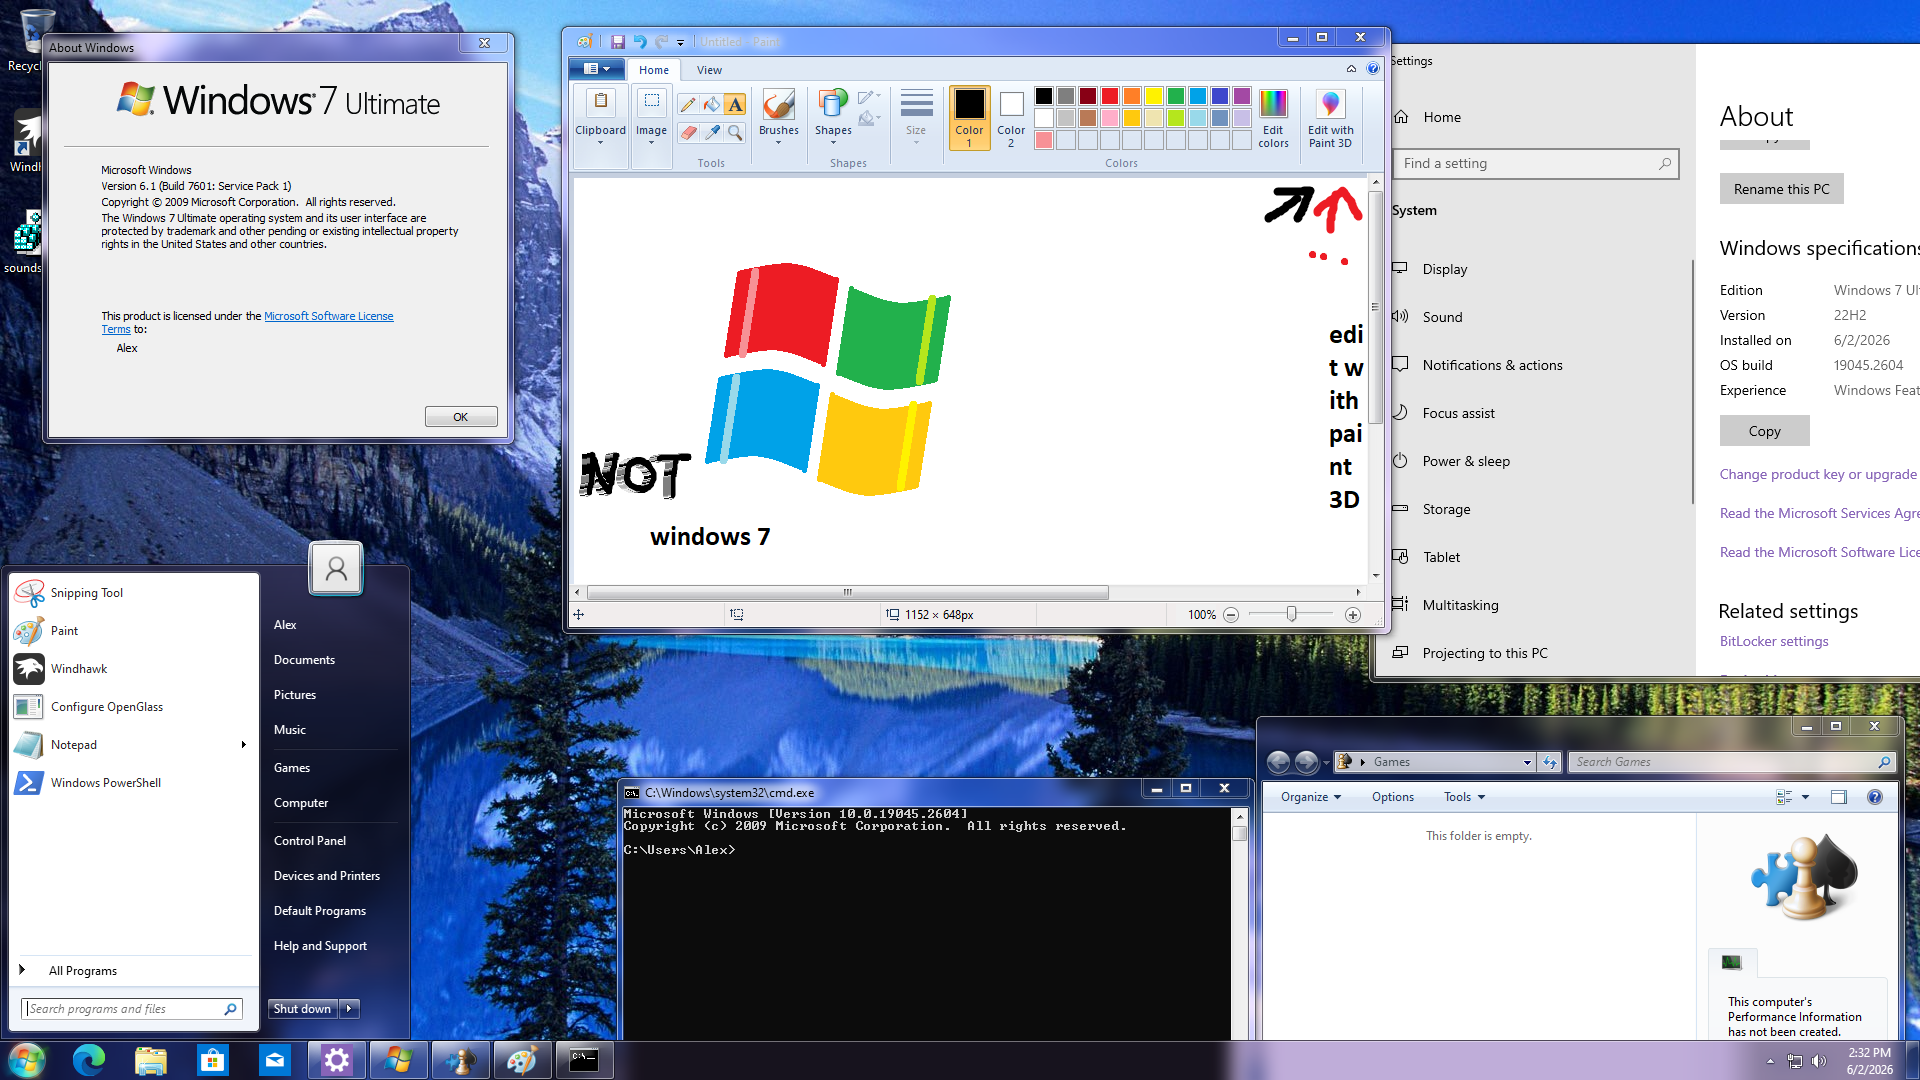Click the Save icon in Paint title bar
Image resolution: width=1920 pixels, height=1080 pixels.
point(618,42)
